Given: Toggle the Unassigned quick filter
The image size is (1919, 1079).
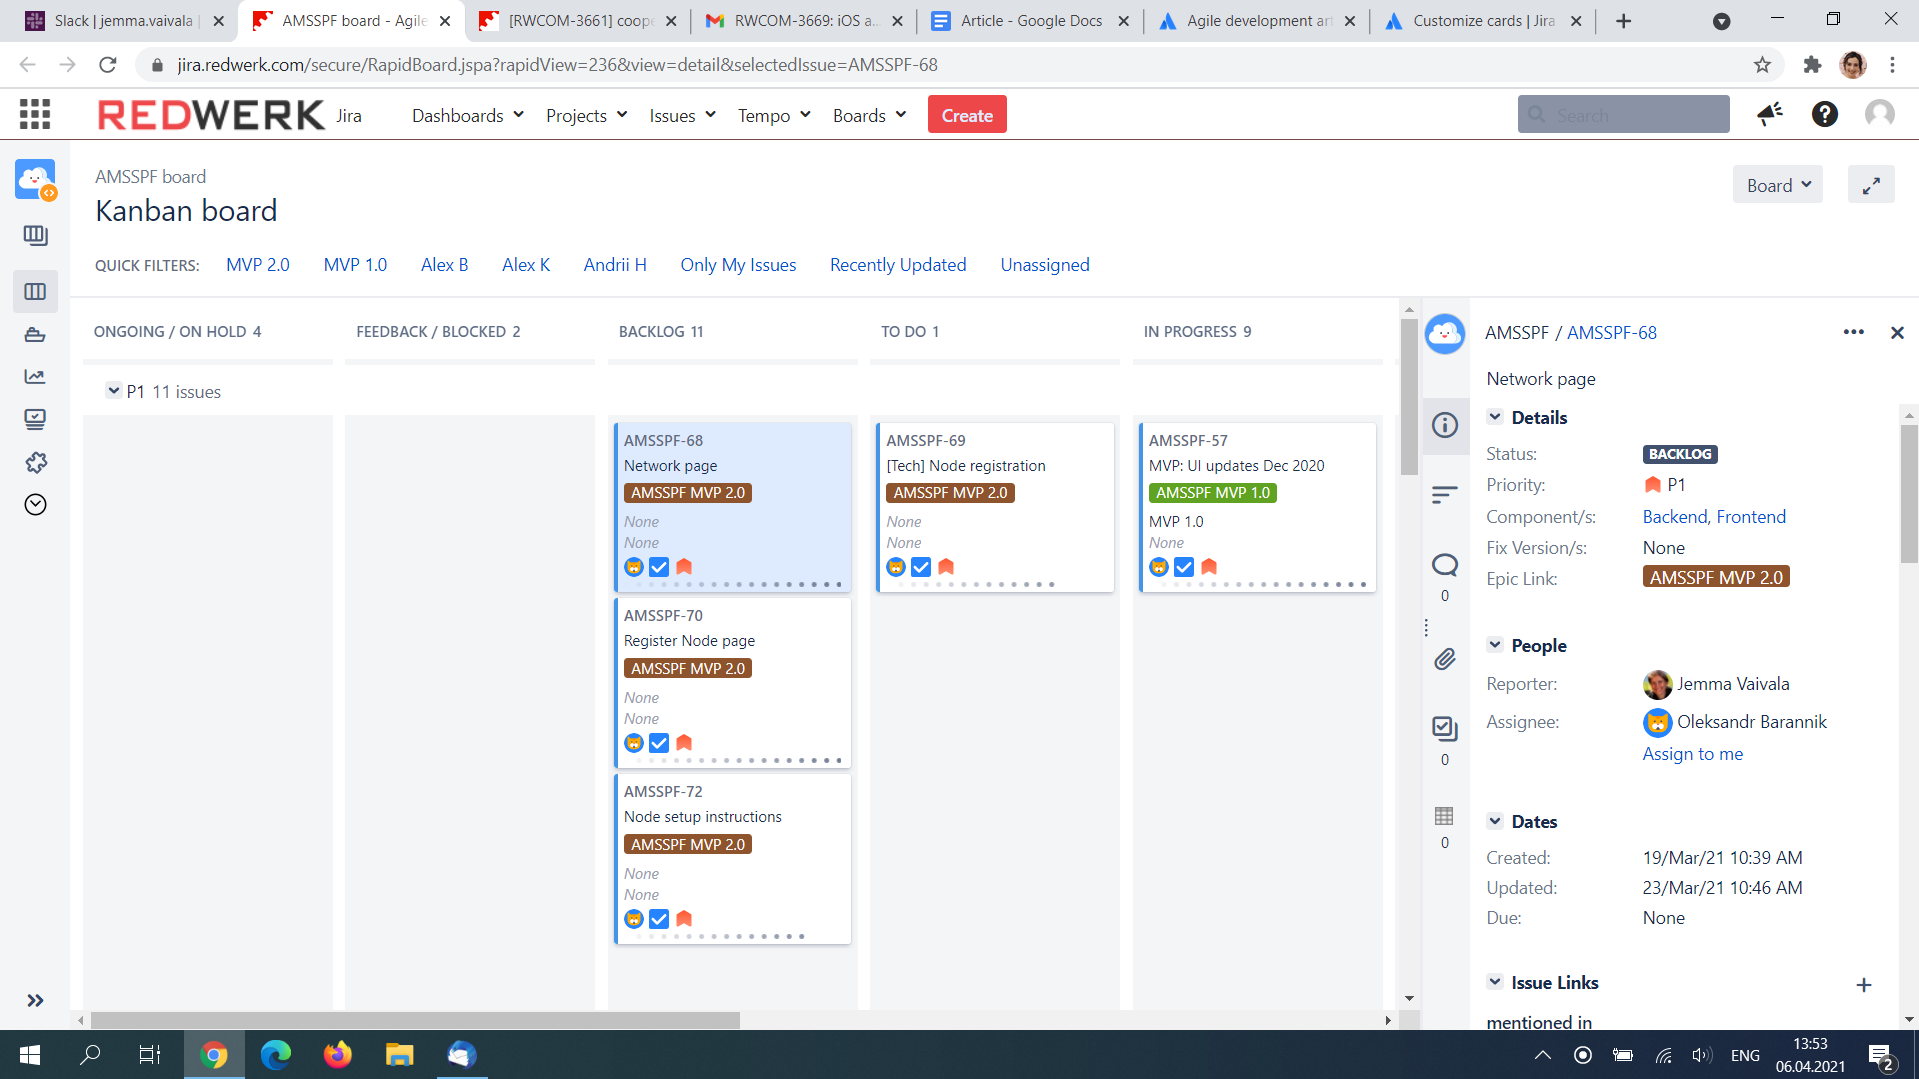Looking at the screenshot, I should pyautogui.click(x=1045, y=265).
